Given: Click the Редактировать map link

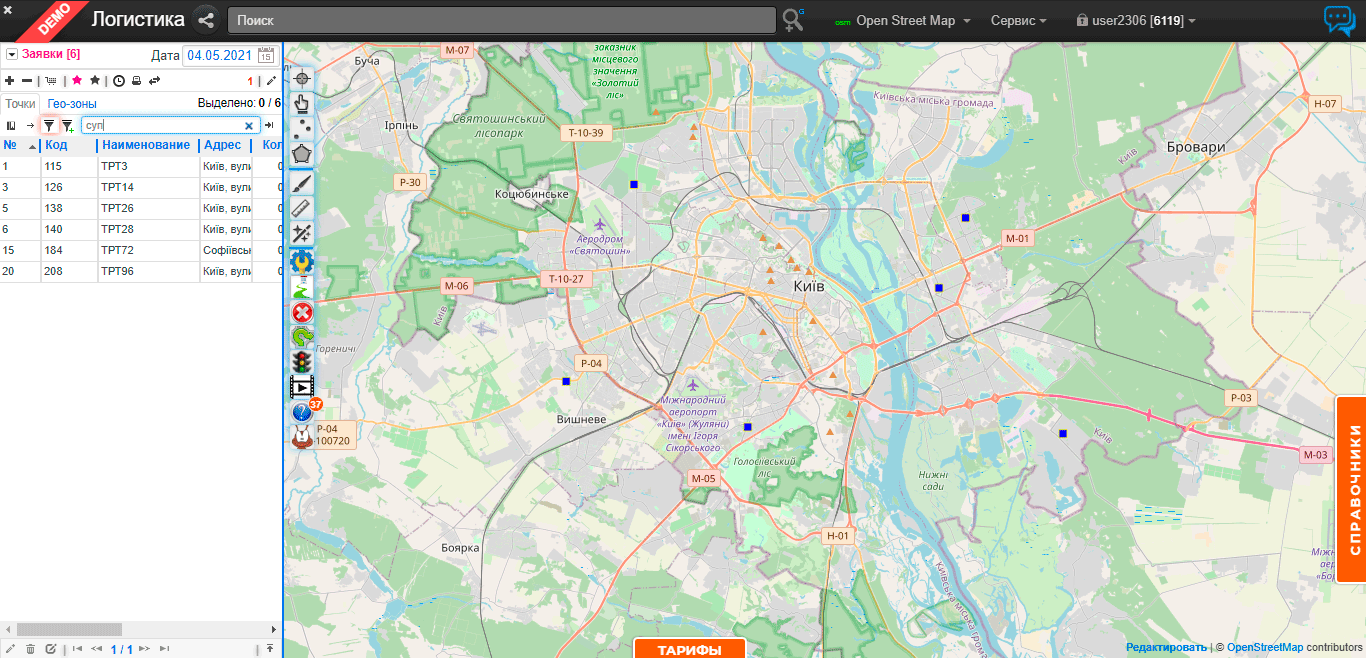Looking at the screenshot, I should [1166, 648].
